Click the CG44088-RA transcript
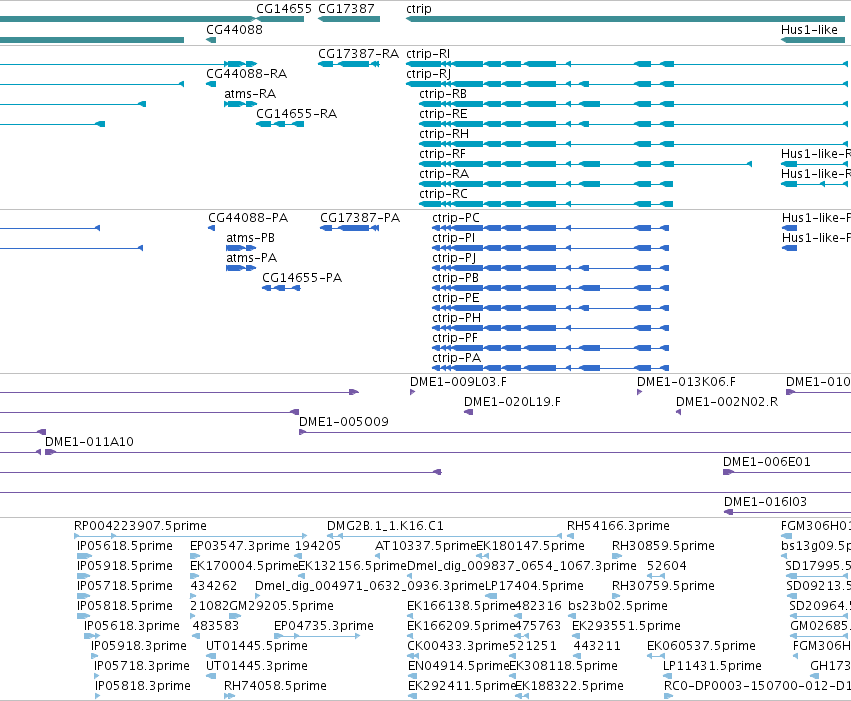 pyautogui.click(x=211, y=84)
